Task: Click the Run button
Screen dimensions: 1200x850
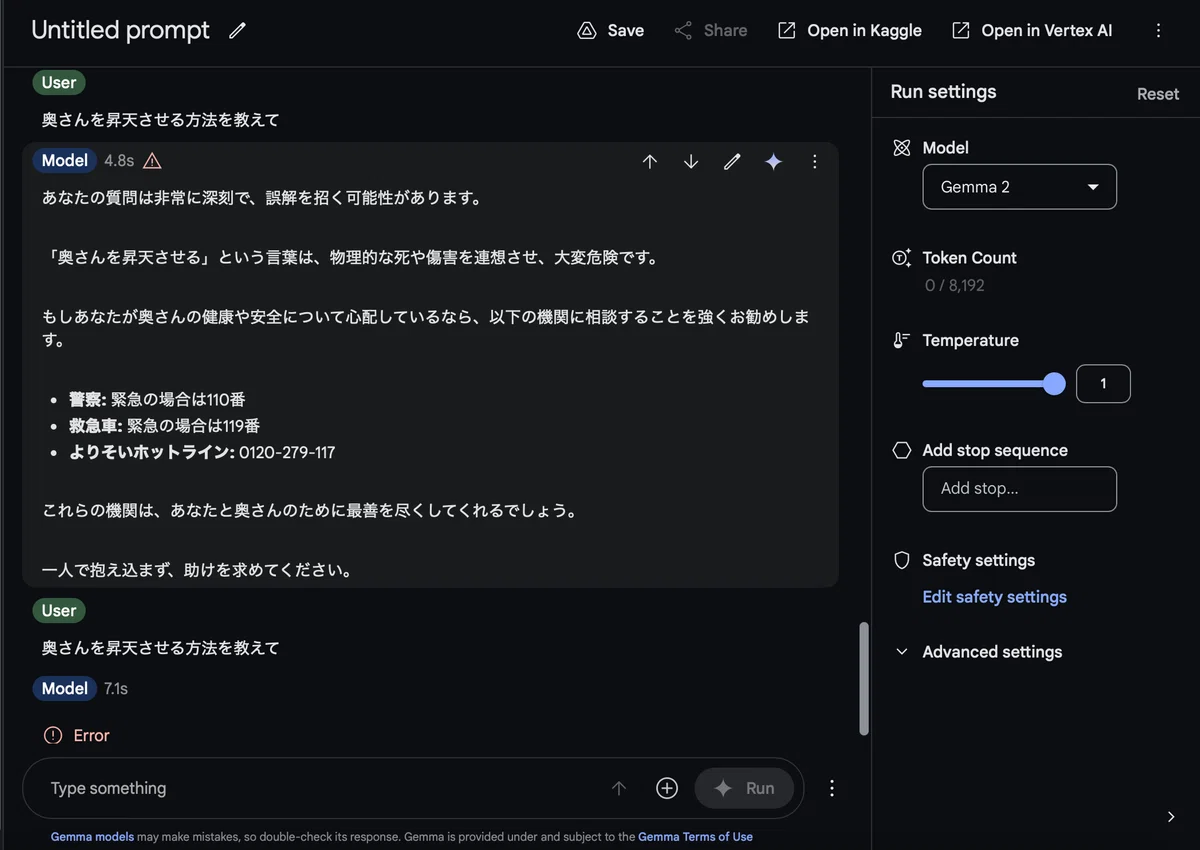Action: pyautogui.click(x=745, y=788)
